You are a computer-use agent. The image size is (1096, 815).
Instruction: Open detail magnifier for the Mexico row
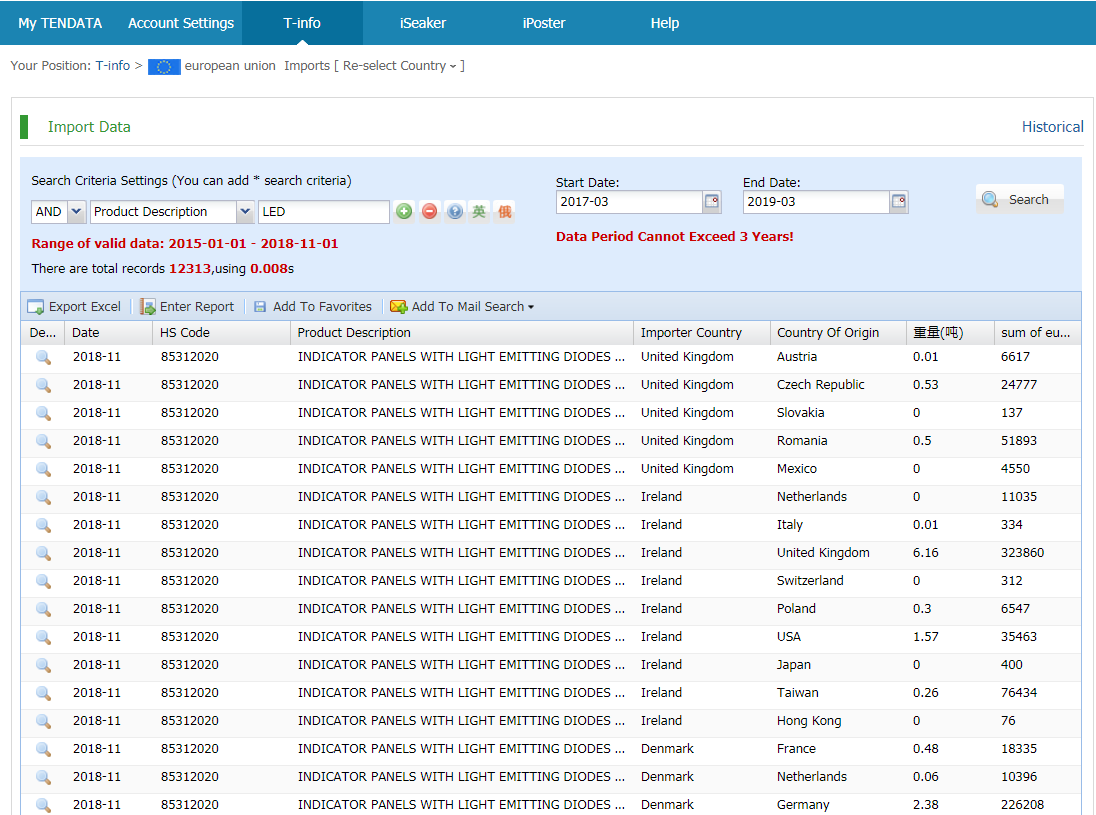click(x=43, y=469)
